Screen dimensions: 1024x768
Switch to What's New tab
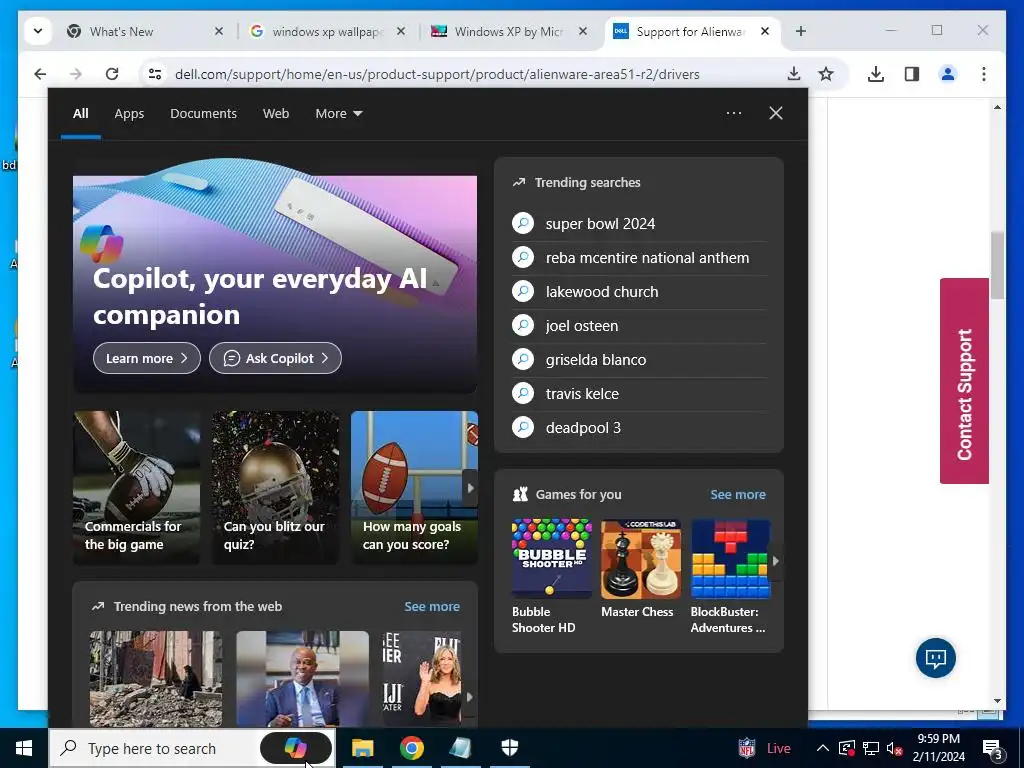tap(145, 31)
